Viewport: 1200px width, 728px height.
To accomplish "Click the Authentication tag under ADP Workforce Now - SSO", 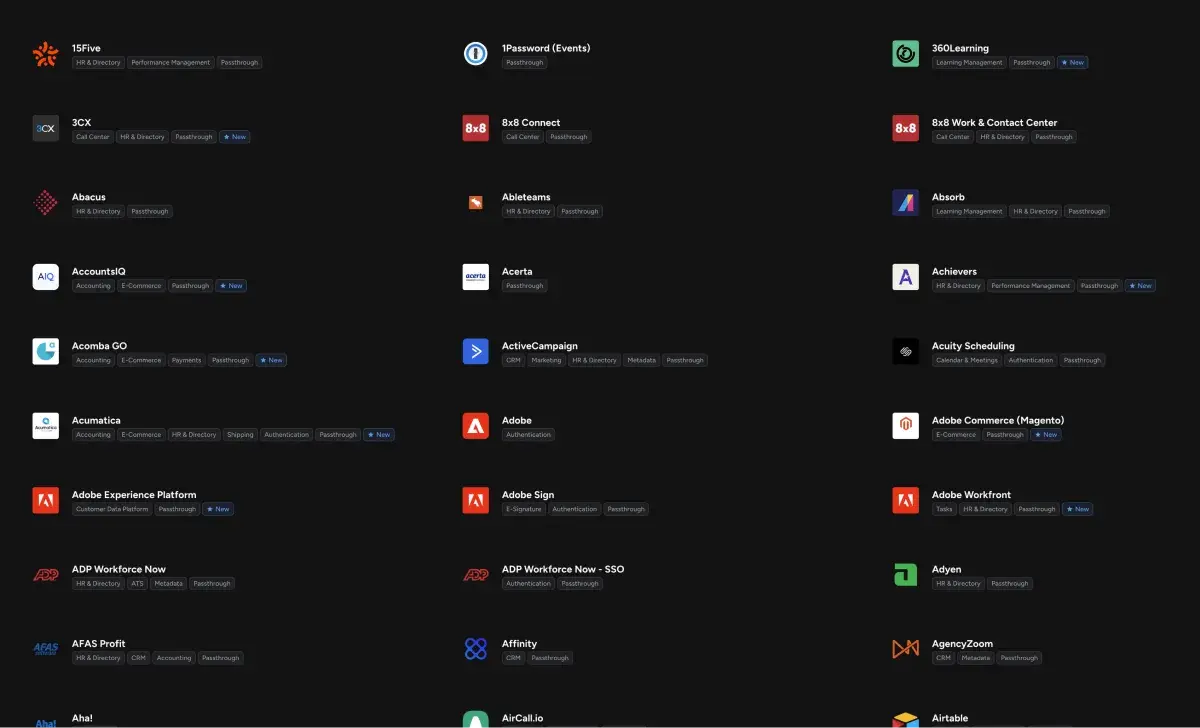I will (x=529, y=584).
